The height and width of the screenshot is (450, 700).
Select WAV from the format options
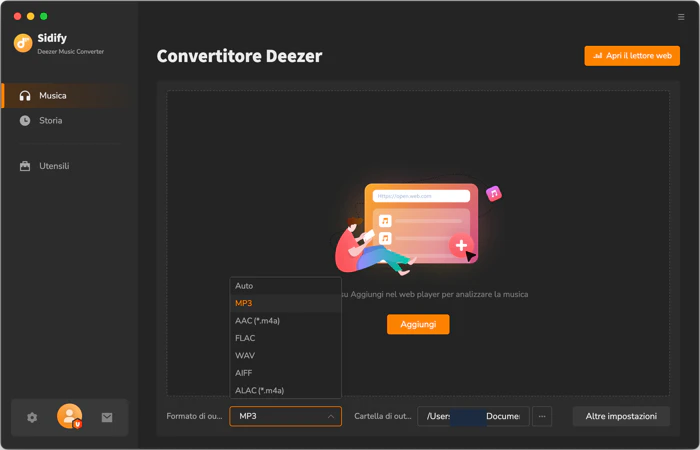tap(285, 355)
